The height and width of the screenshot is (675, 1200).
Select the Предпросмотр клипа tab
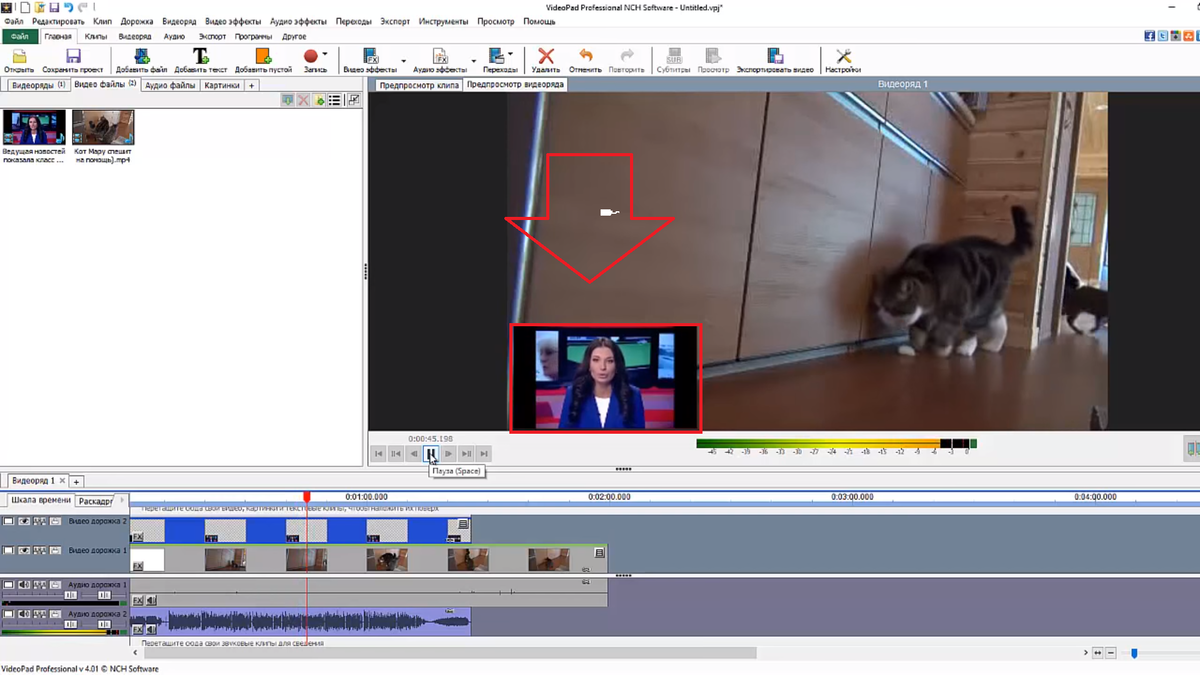(420, 85)
